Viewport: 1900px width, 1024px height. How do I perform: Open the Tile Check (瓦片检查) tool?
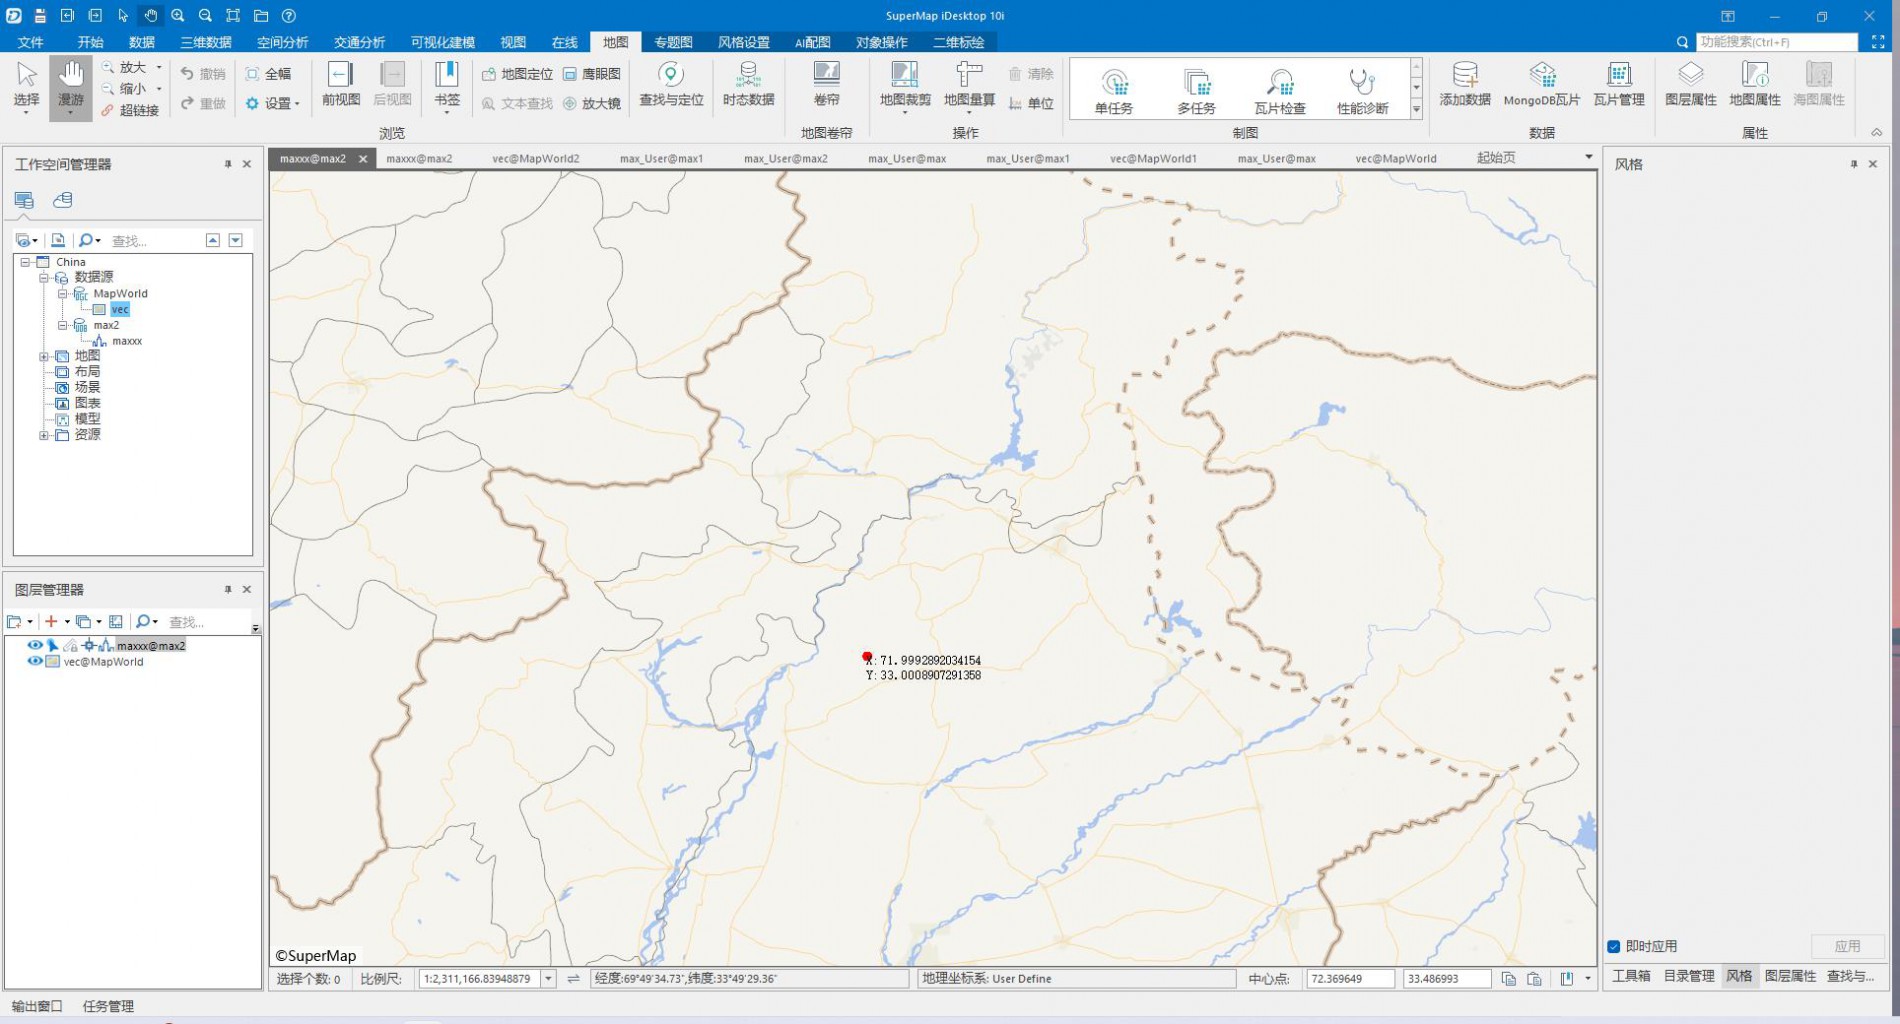tap(1279, 90)
